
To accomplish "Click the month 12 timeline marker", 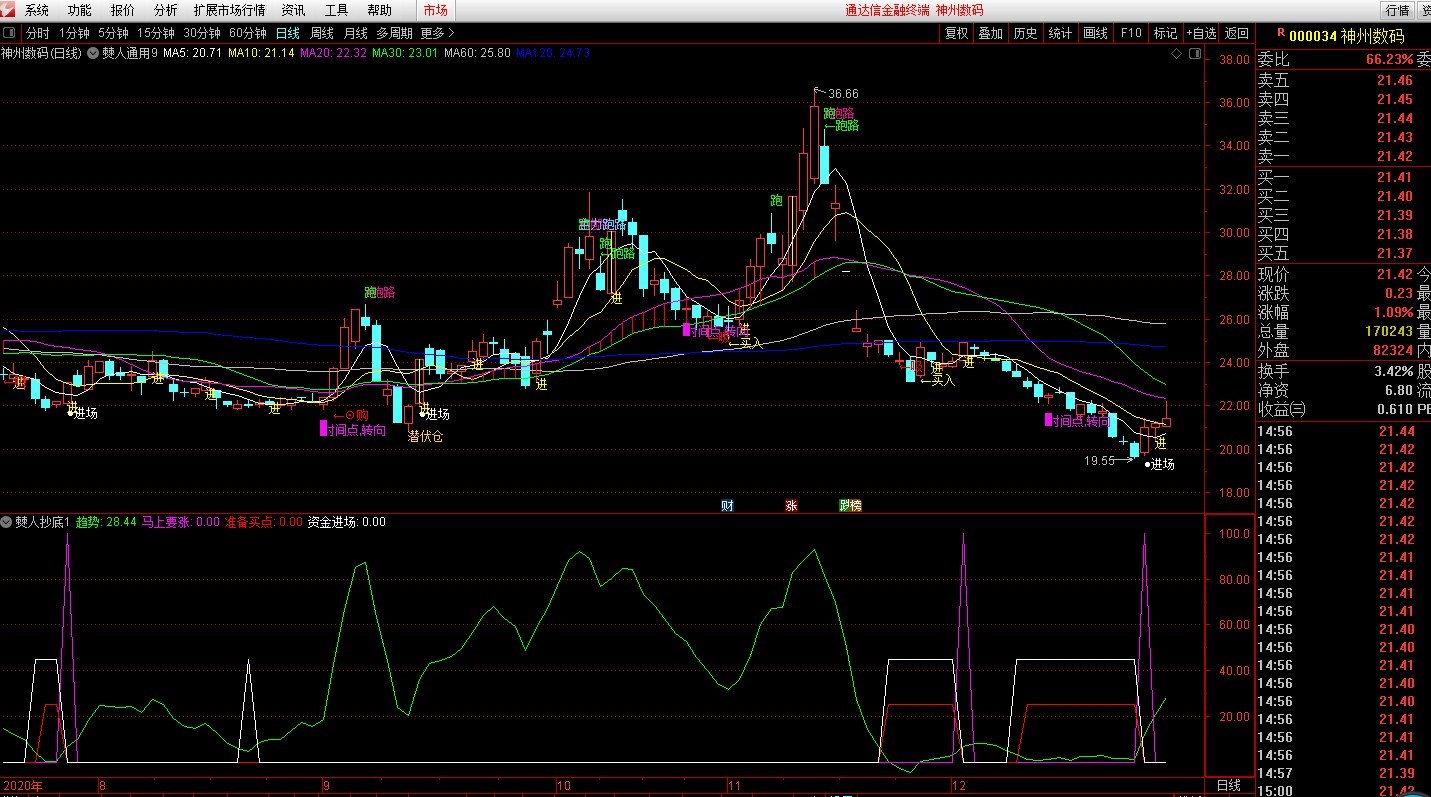I will point(958,786).
